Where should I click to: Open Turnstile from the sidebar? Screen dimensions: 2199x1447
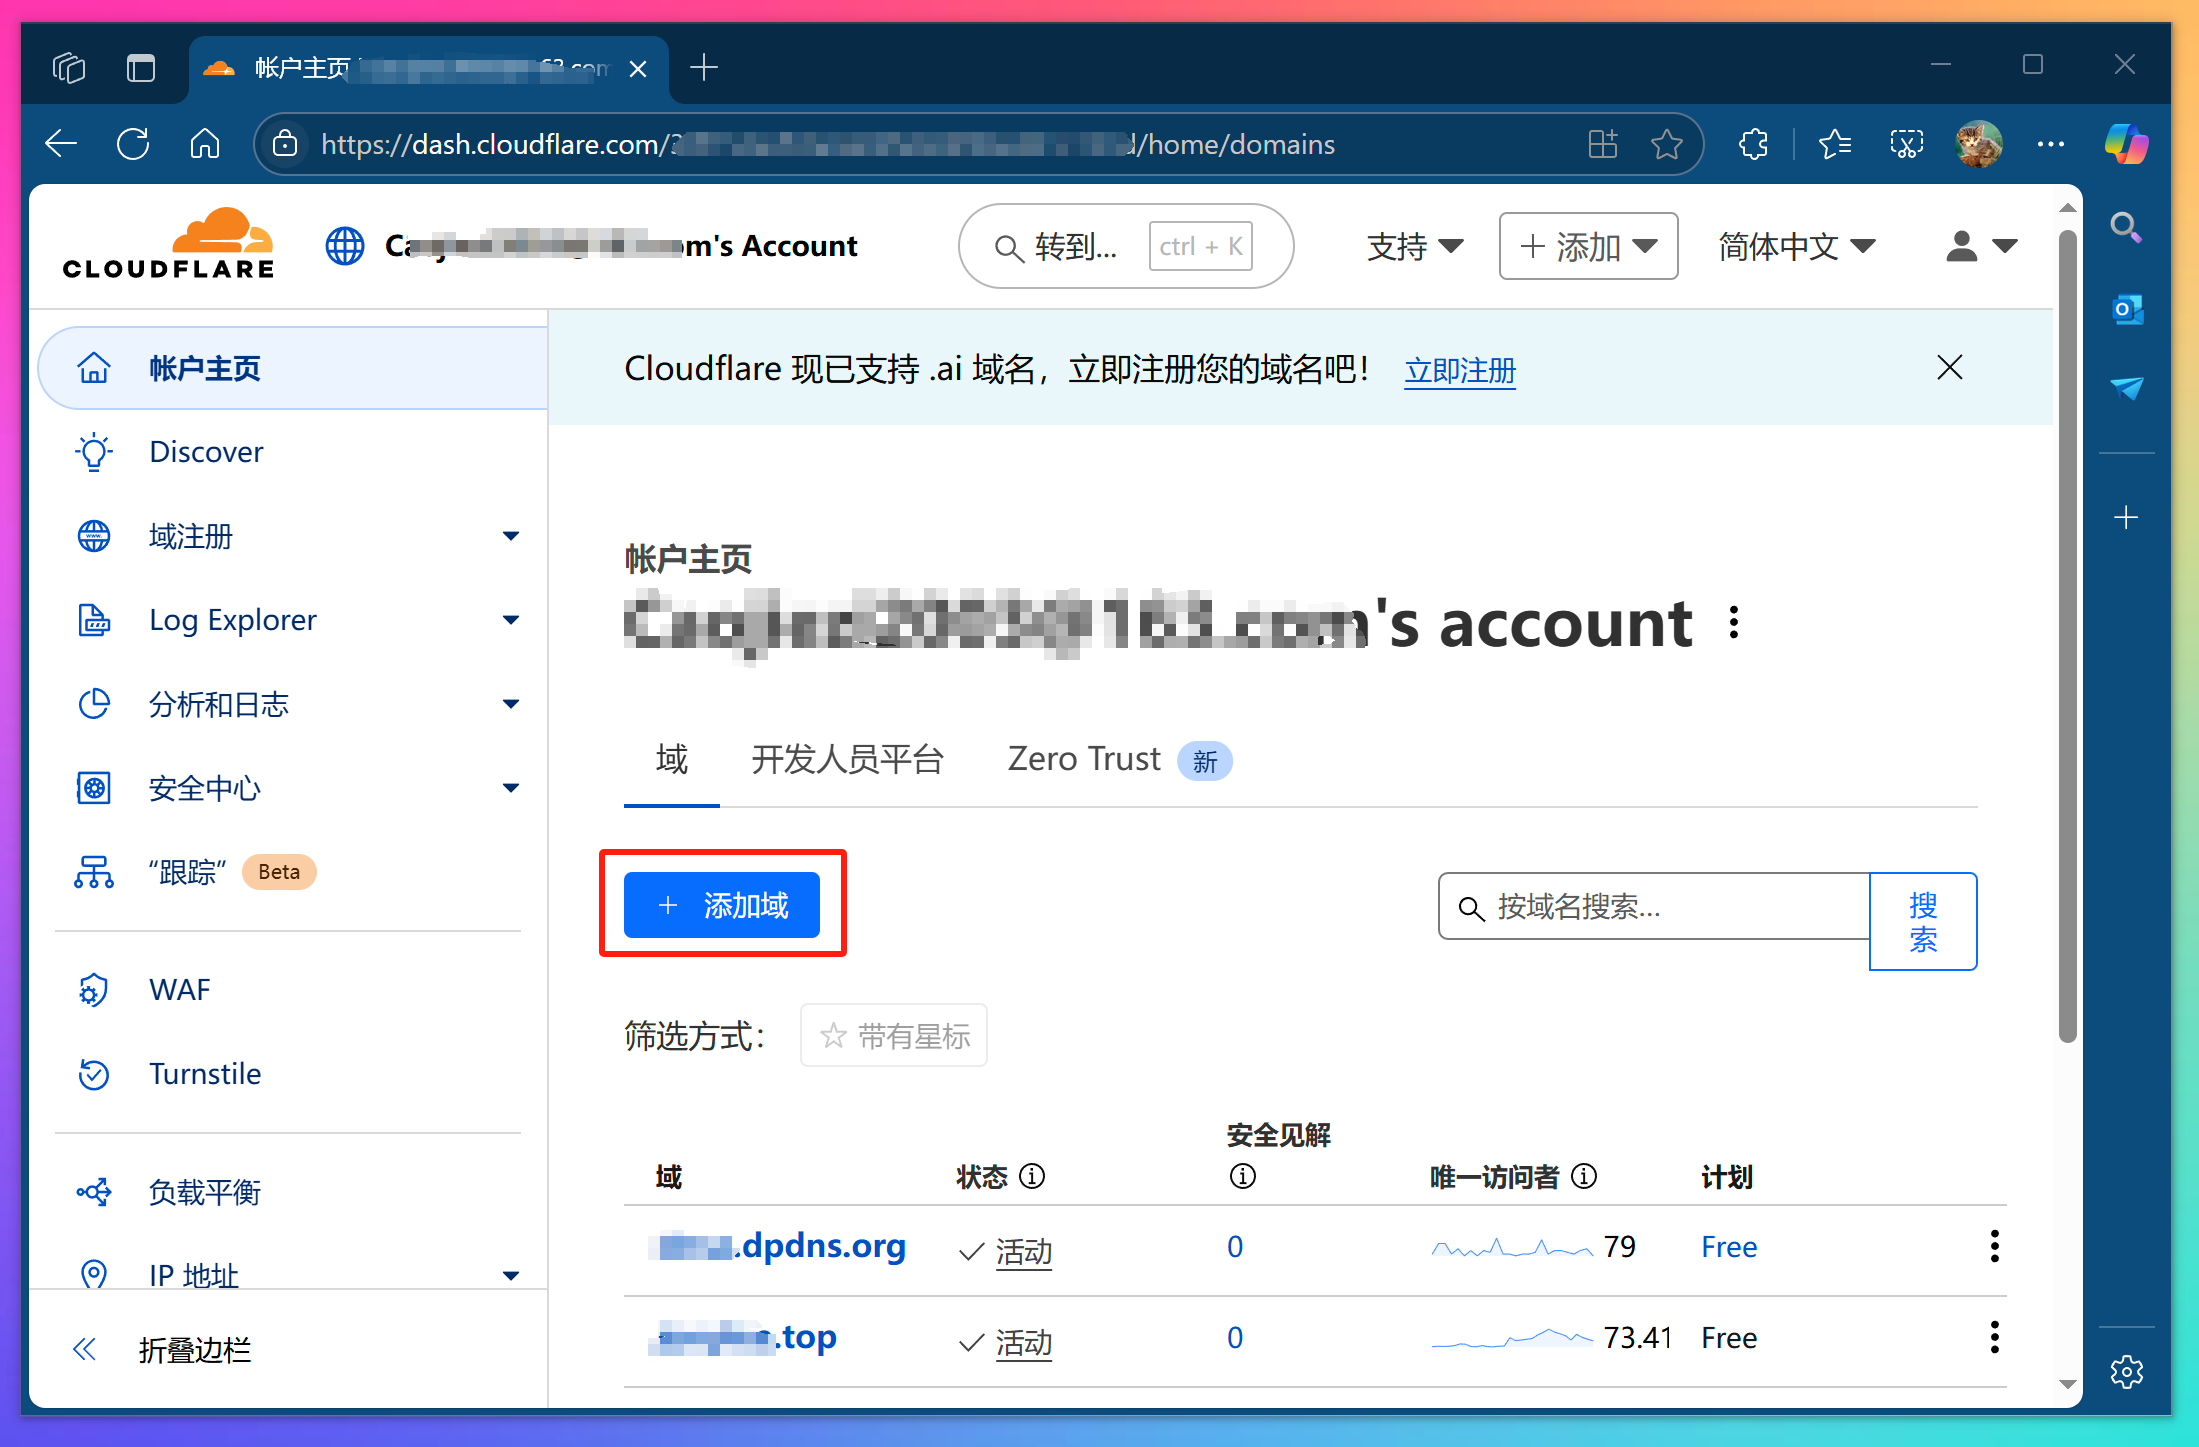205,1073
